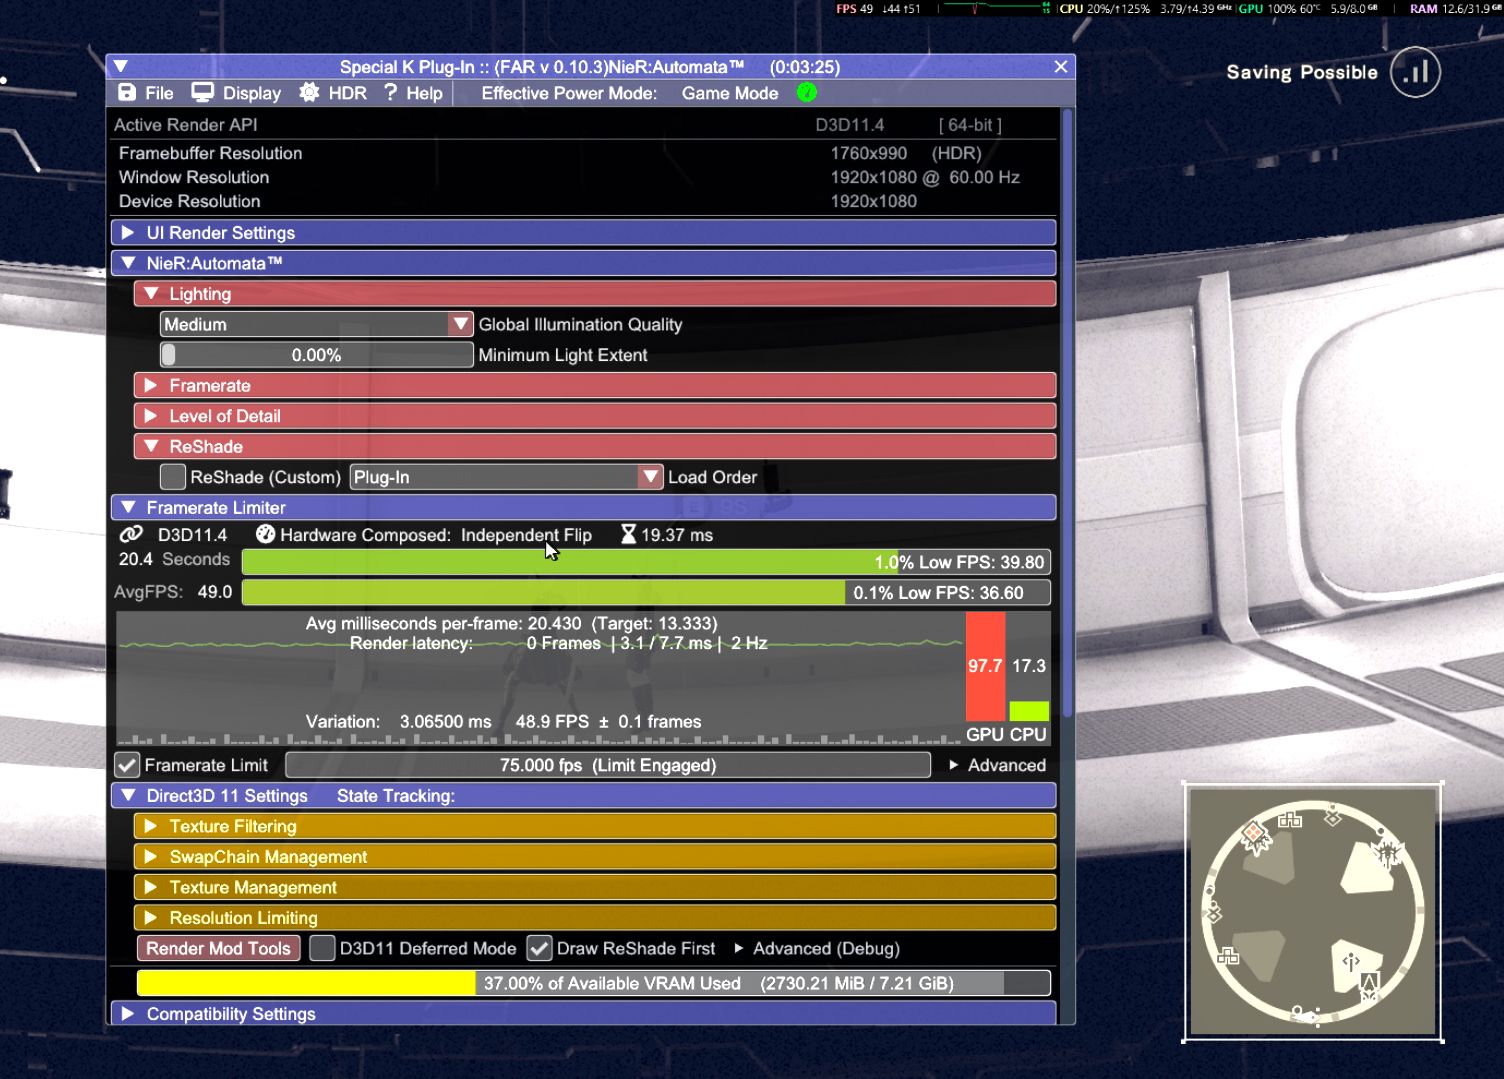Click the green CPU load bar
Screen dimensions: 1504x1079
(x=1029, y=711)
